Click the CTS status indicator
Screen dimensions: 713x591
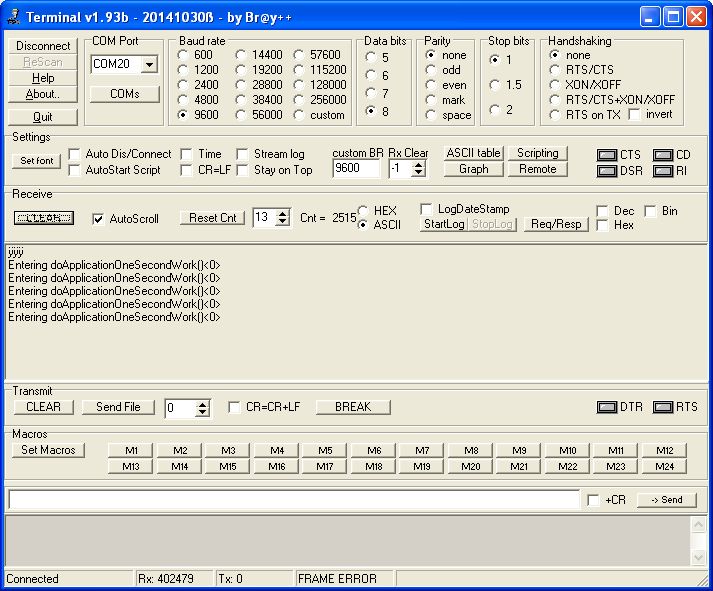(x=607, y=155)
